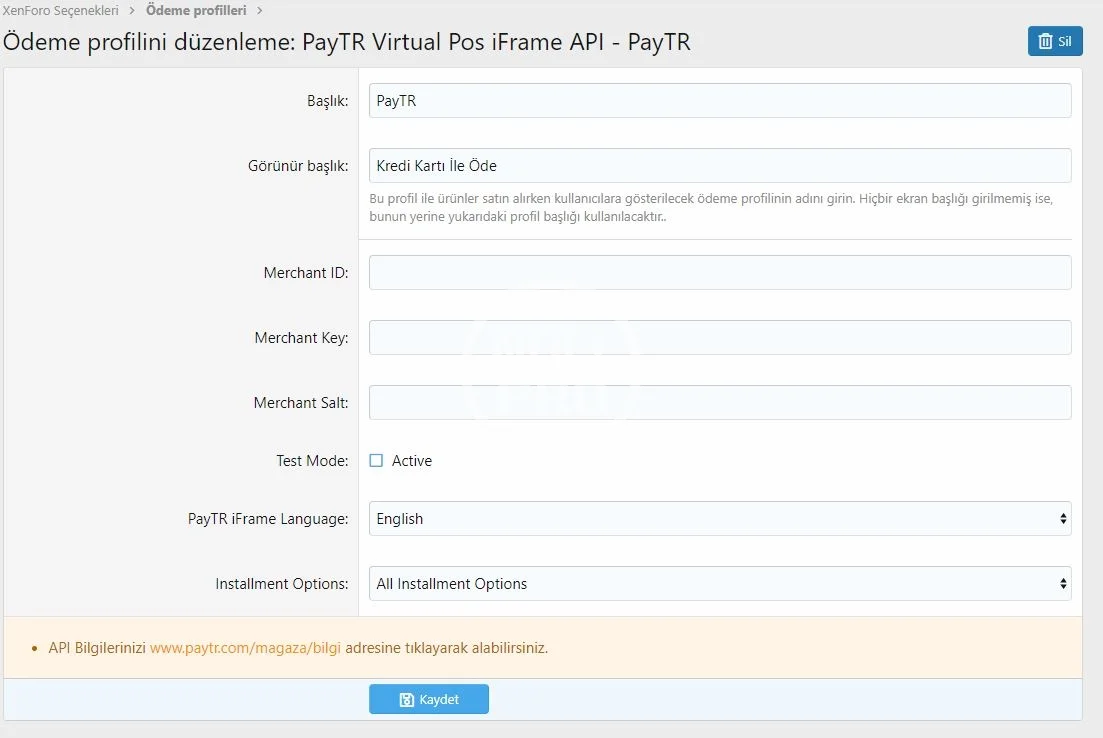This screenshot has height=738, width=1103.
Task: Select the Merchant ID input field
Action: tap(719, 273)
